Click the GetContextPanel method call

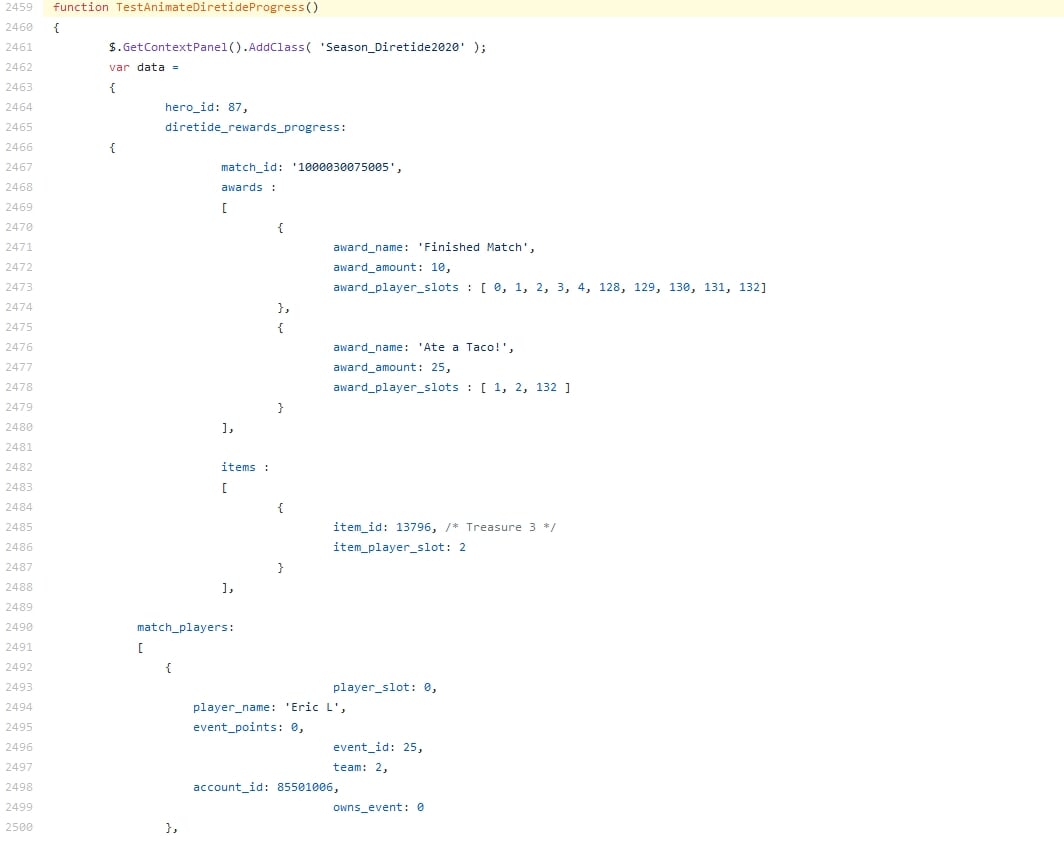point(170,47)
